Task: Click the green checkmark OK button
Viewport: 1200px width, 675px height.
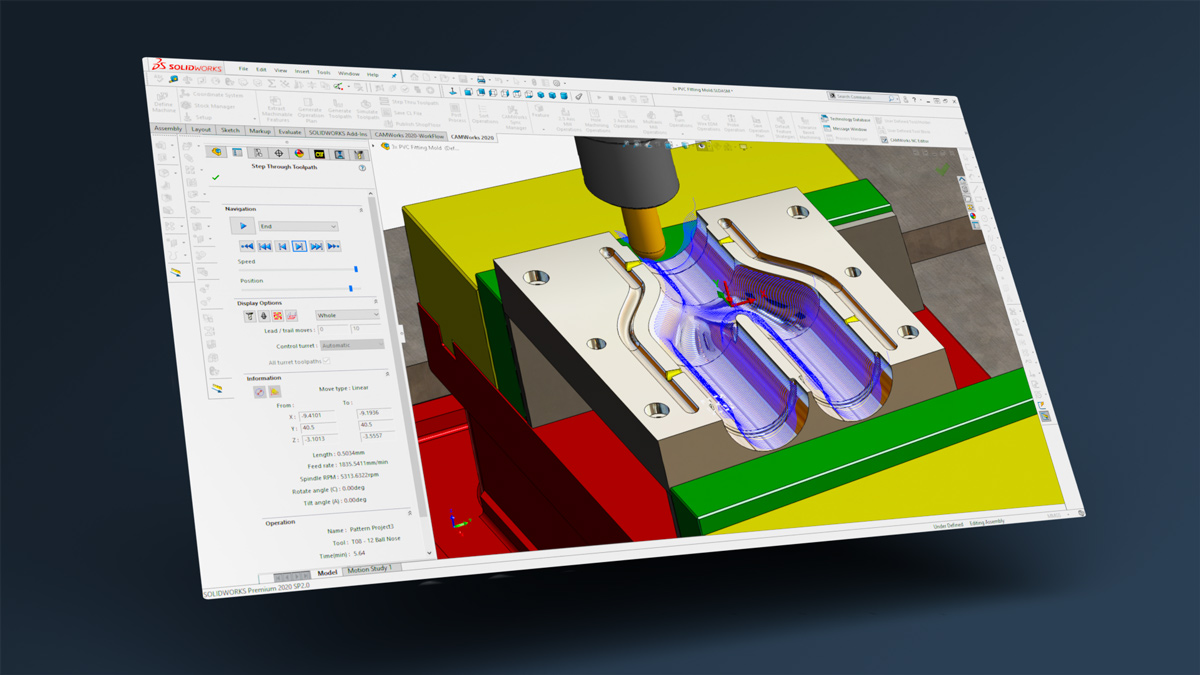Action: [x=216, y=176]
